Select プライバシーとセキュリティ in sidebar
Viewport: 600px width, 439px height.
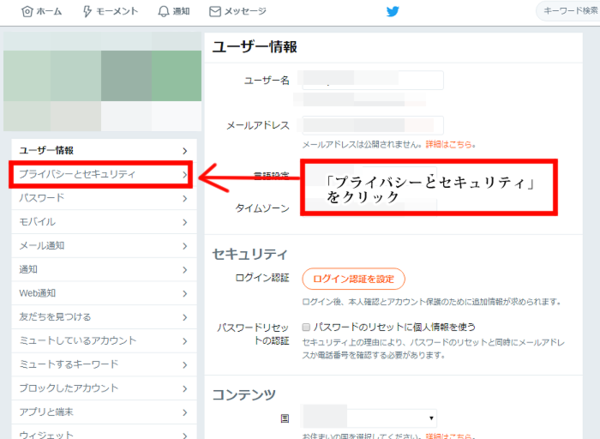(104, 174)
